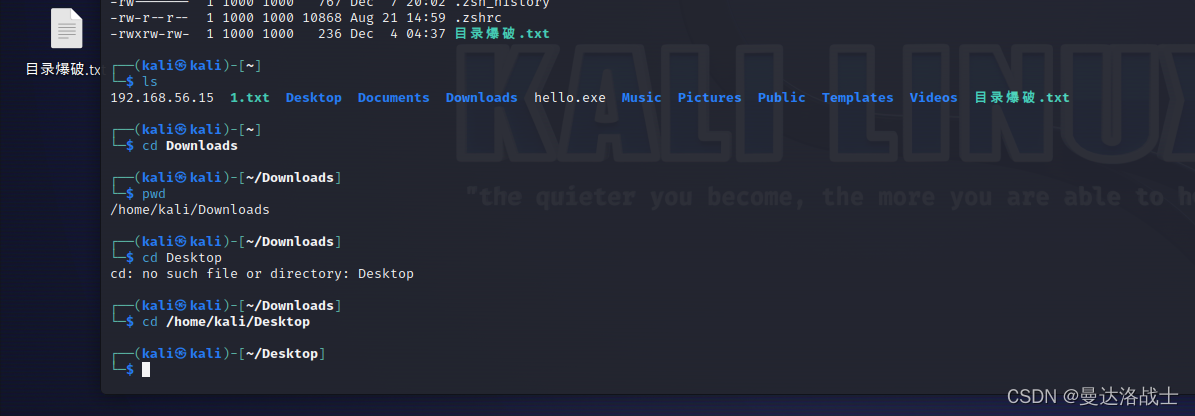Click the terminal cursor at the last prompt
This screenshot has width=1195, height=416.
pyautogui.click(x=146, y=370)
